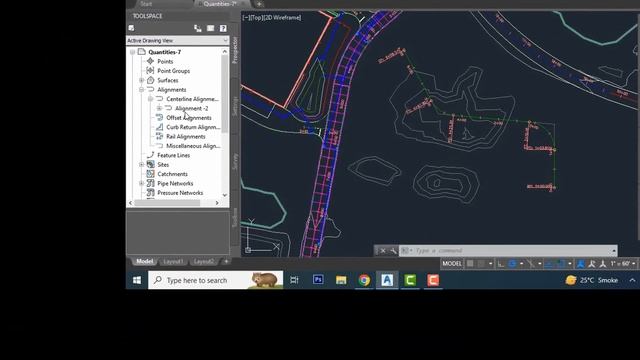Image resolution: width=640 pixels, height=360 pixels.
Task: Click the Offset Alignments icon
Action: [159, 118]
